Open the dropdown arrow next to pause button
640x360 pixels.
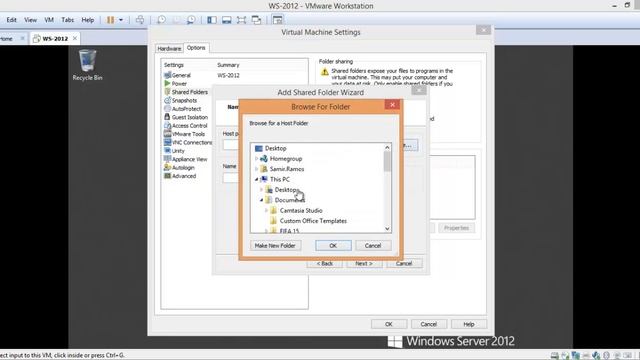(121, 20)
